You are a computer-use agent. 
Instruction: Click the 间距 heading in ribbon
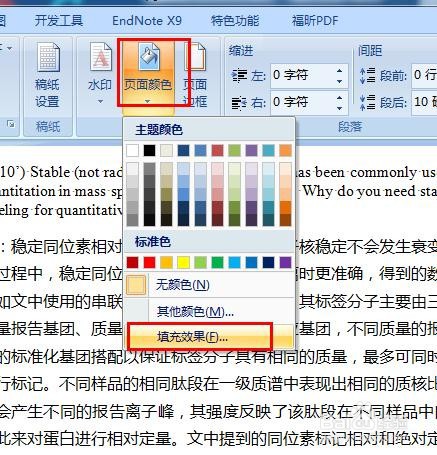(370, 51)
